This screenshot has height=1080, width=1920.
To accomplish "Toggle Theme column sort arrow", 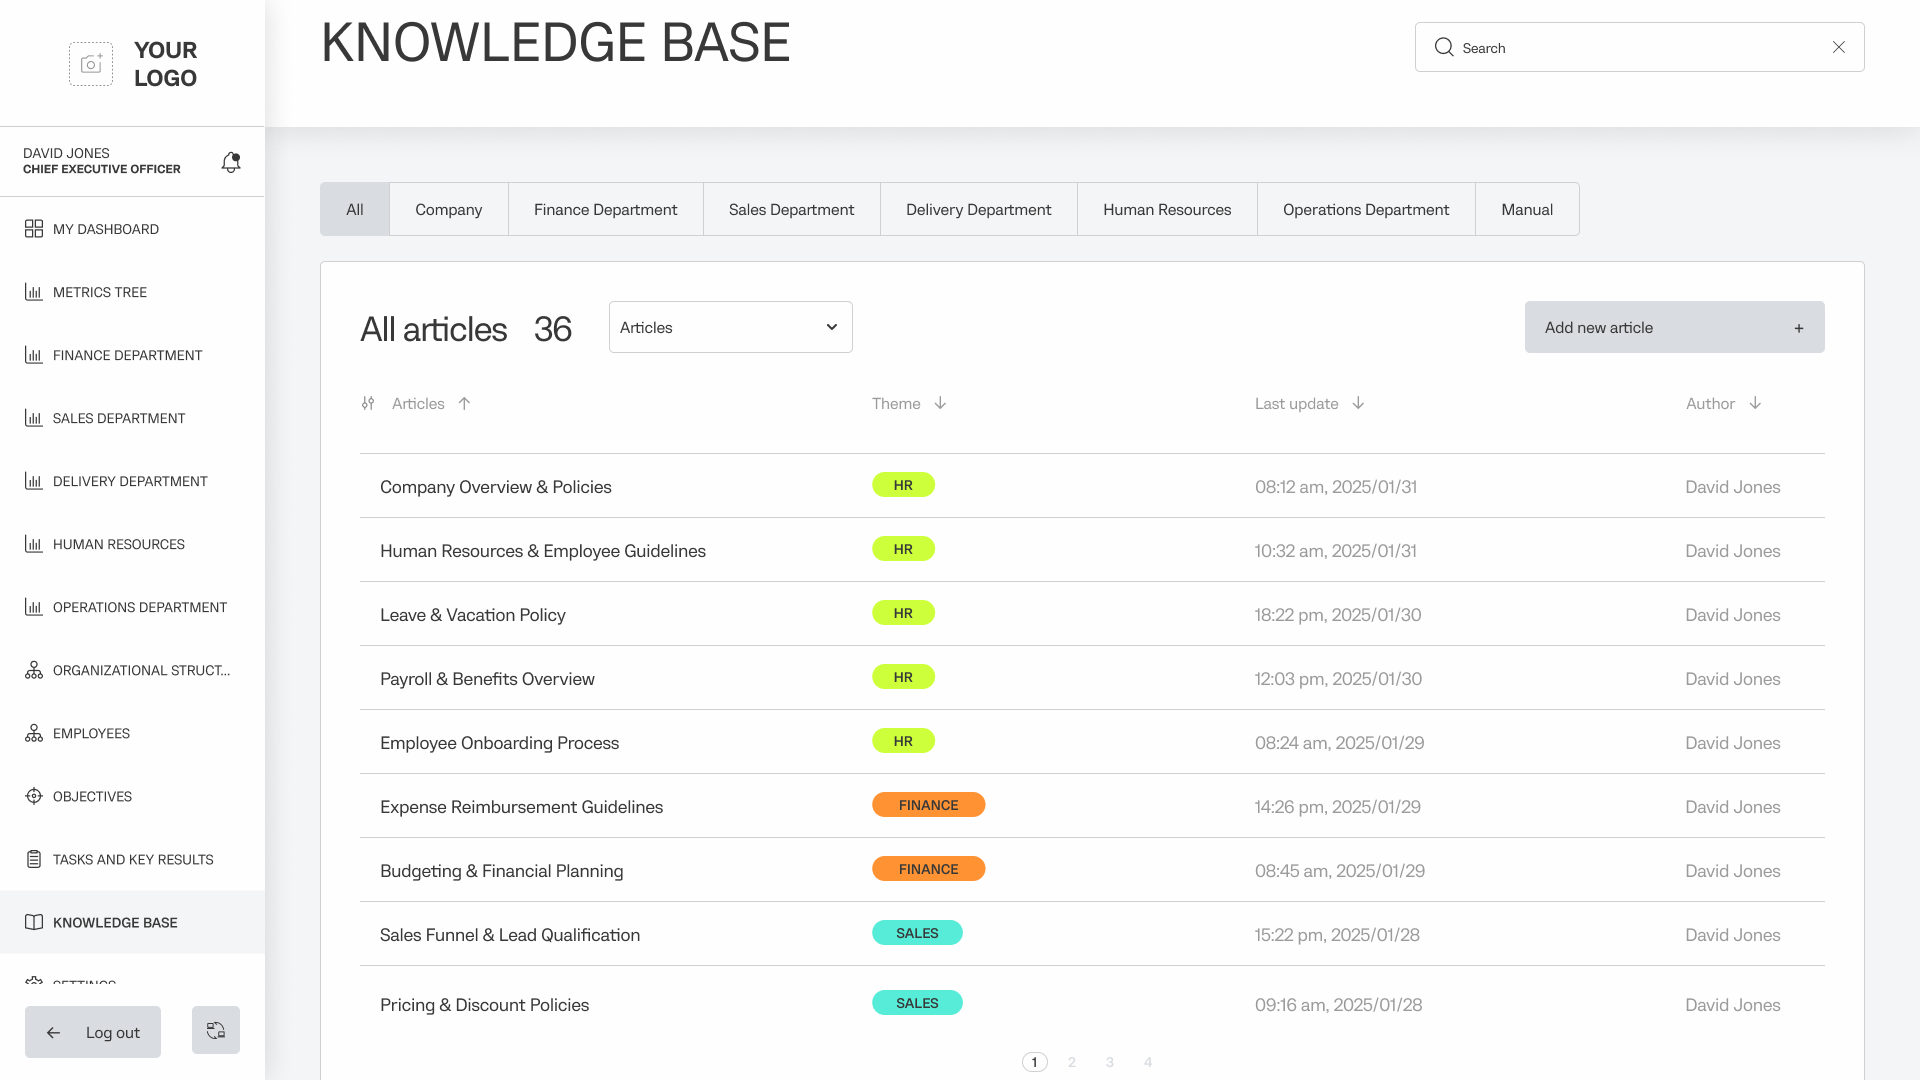I will tap(940, 403).
